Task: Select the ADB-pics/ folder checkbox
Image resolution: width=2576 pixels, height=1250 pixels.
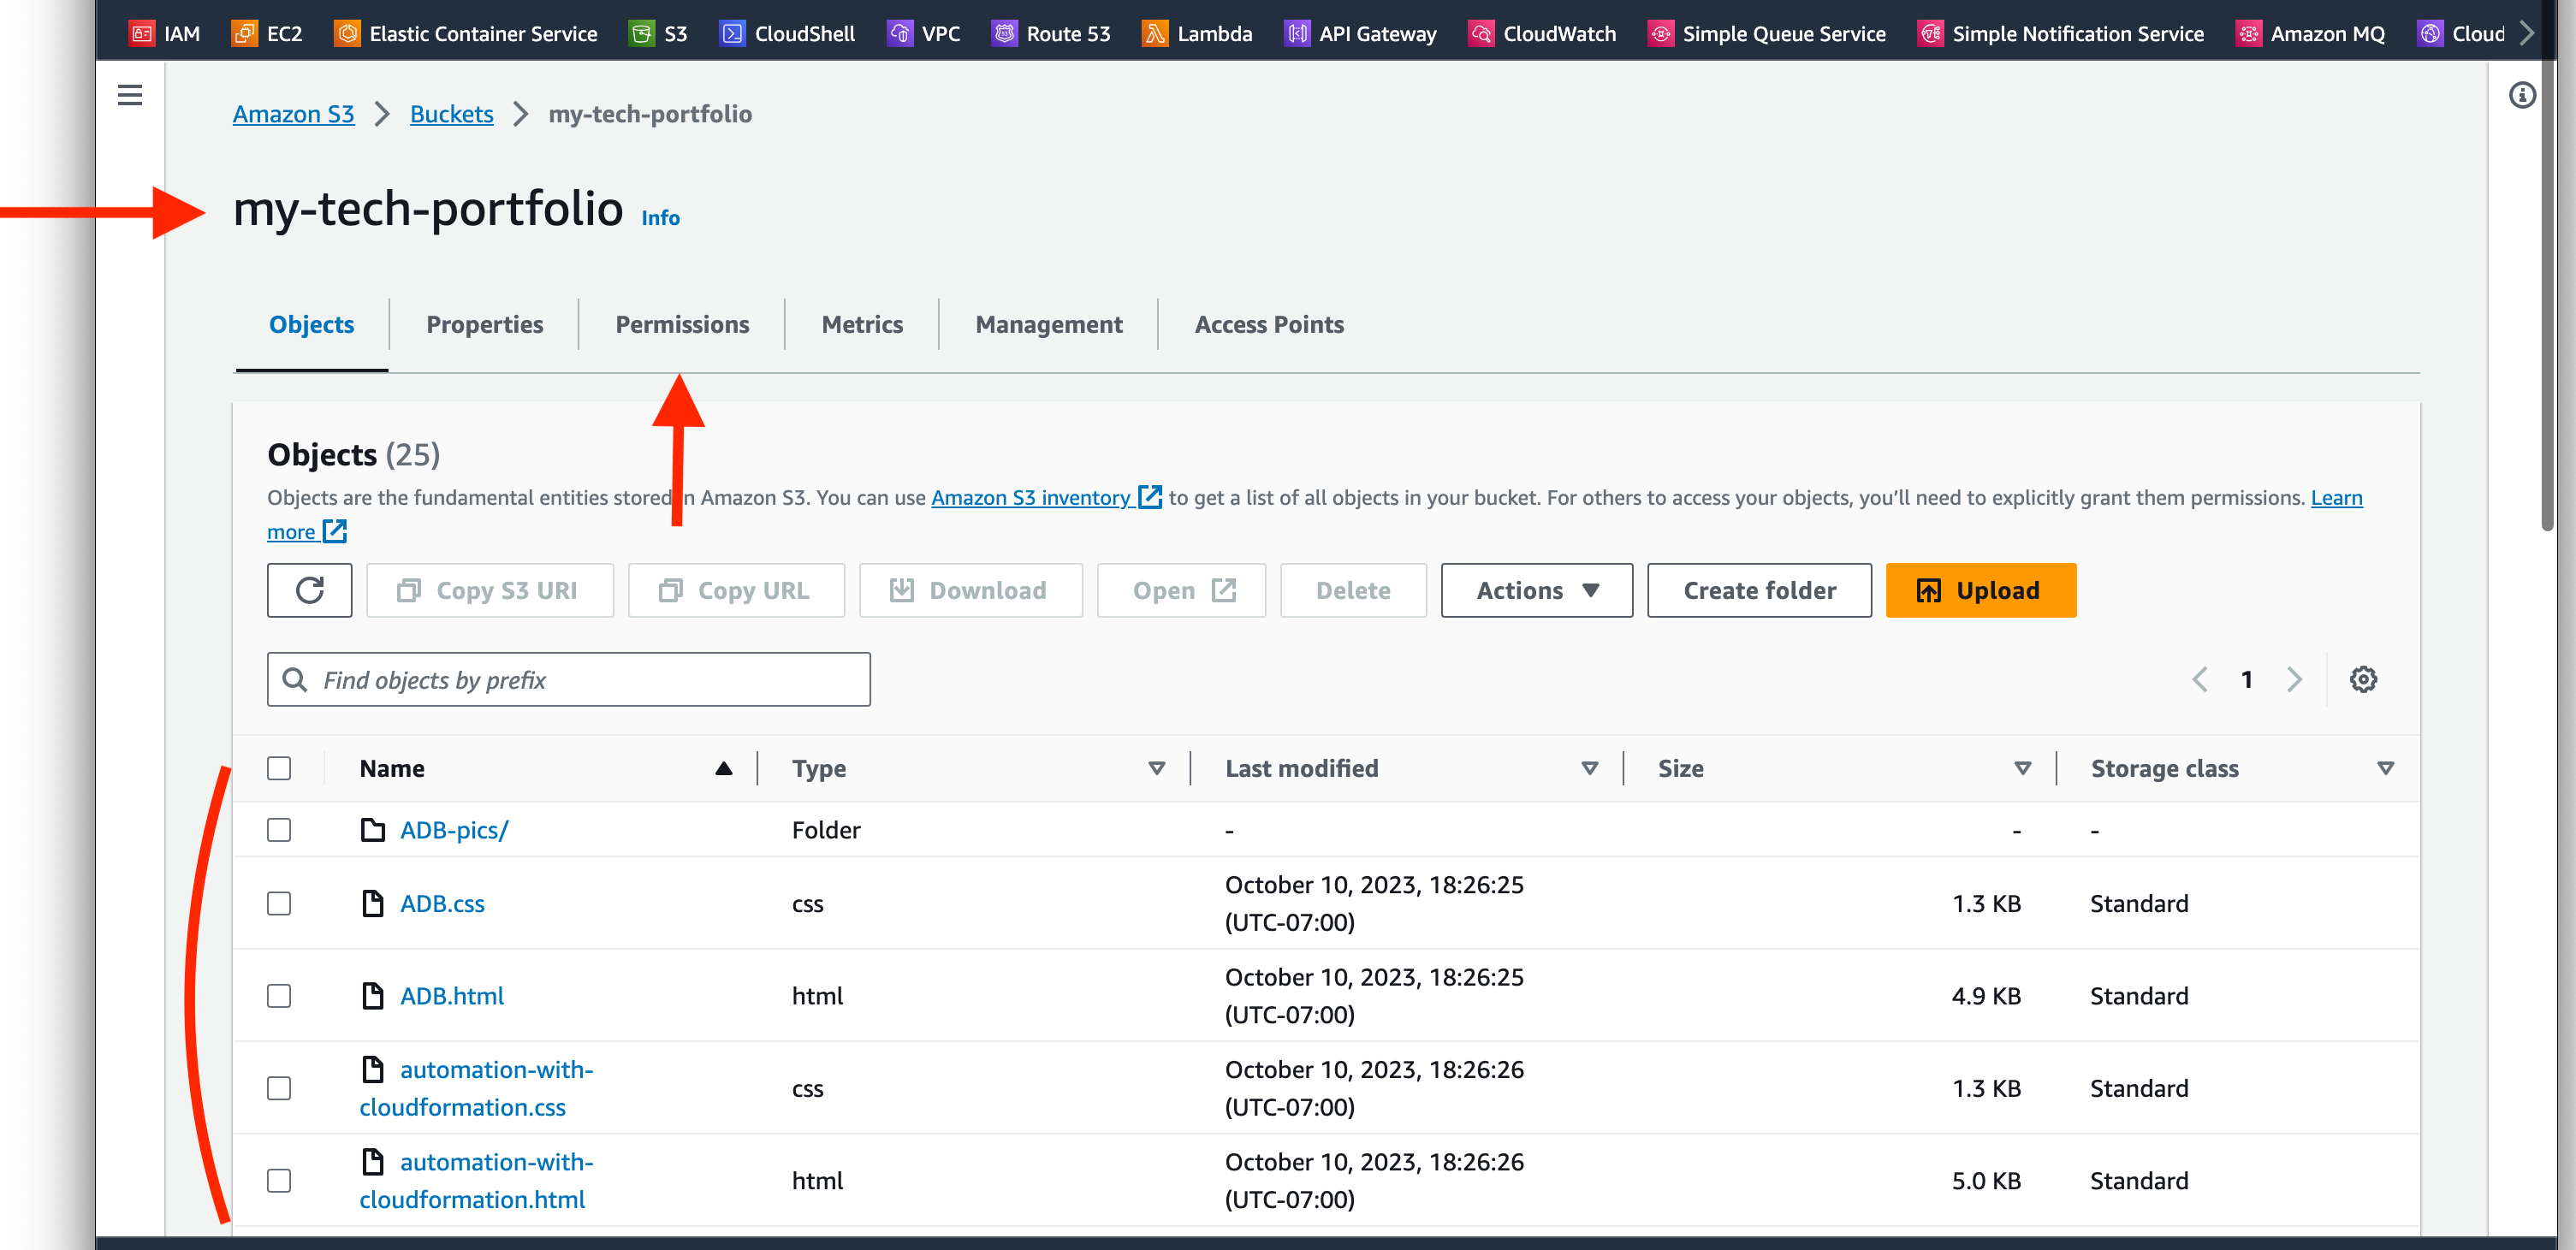Action: point(279,830)
